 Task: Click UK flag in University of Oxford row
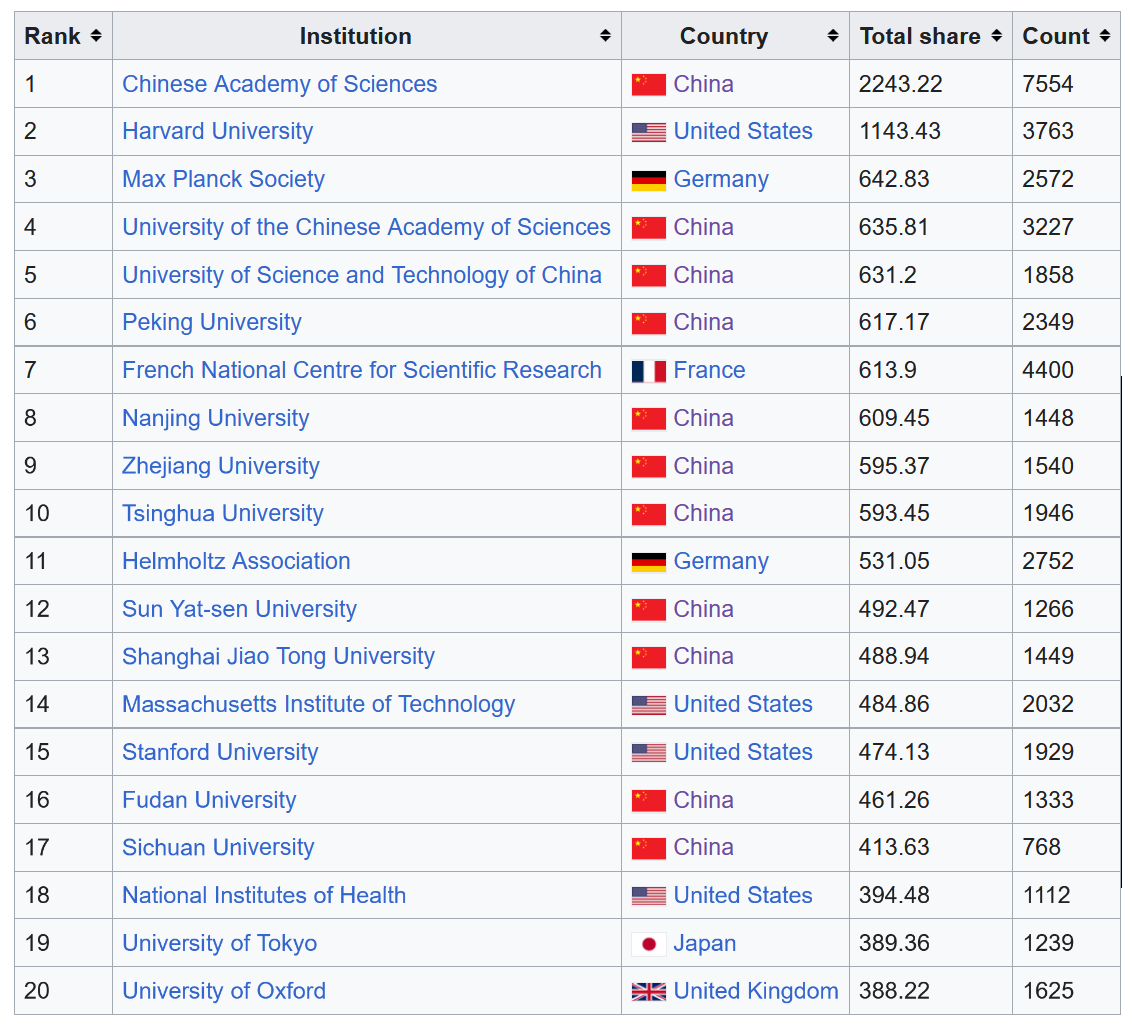pyautogui.click(x=648, y=992)
